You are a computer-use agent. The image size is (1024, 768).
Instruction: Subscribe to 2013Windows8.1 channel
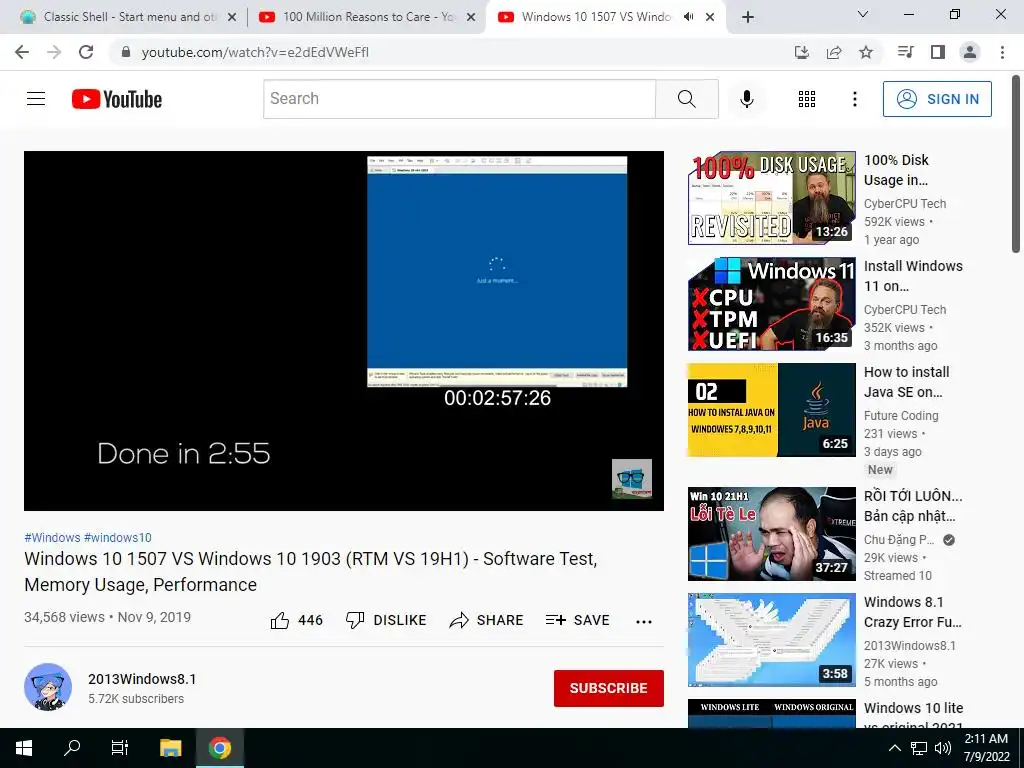609,688
